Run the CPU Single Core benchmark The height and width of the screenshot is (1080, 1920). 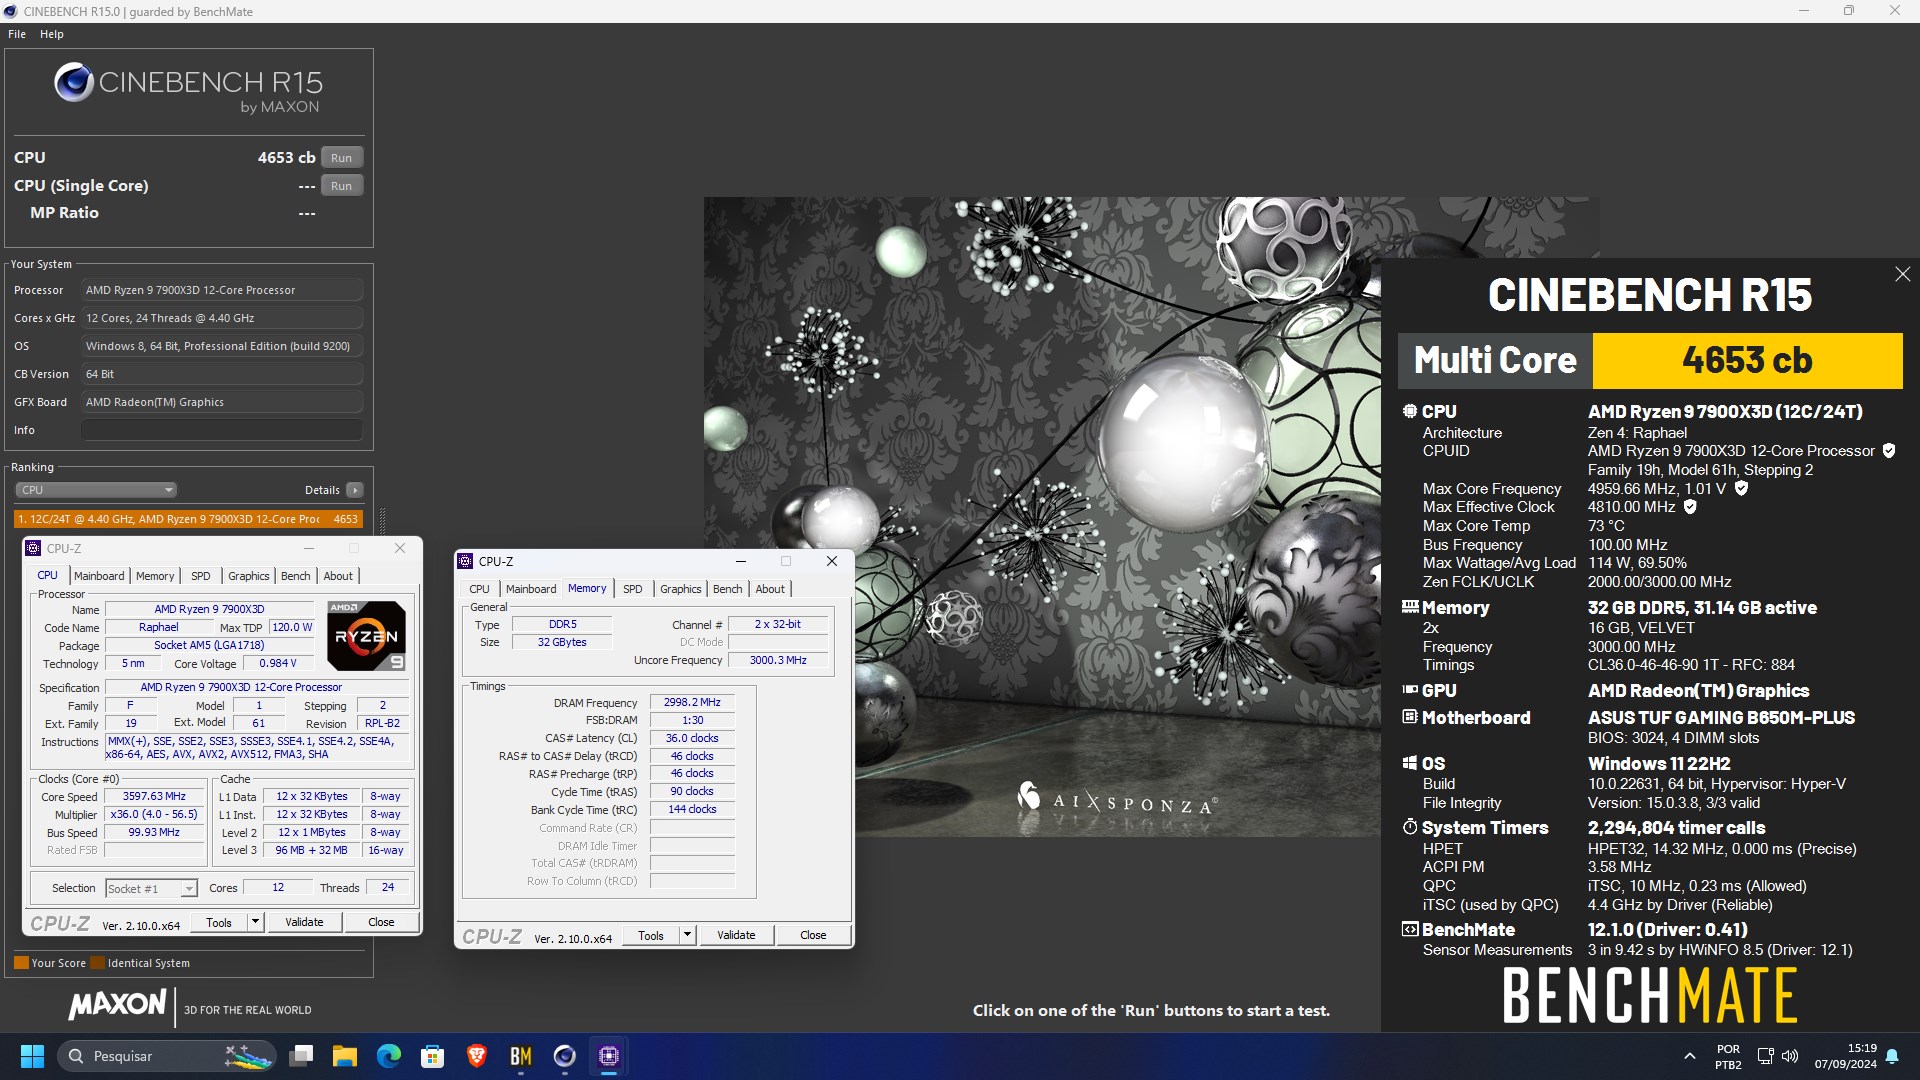(x=342, y=186)
